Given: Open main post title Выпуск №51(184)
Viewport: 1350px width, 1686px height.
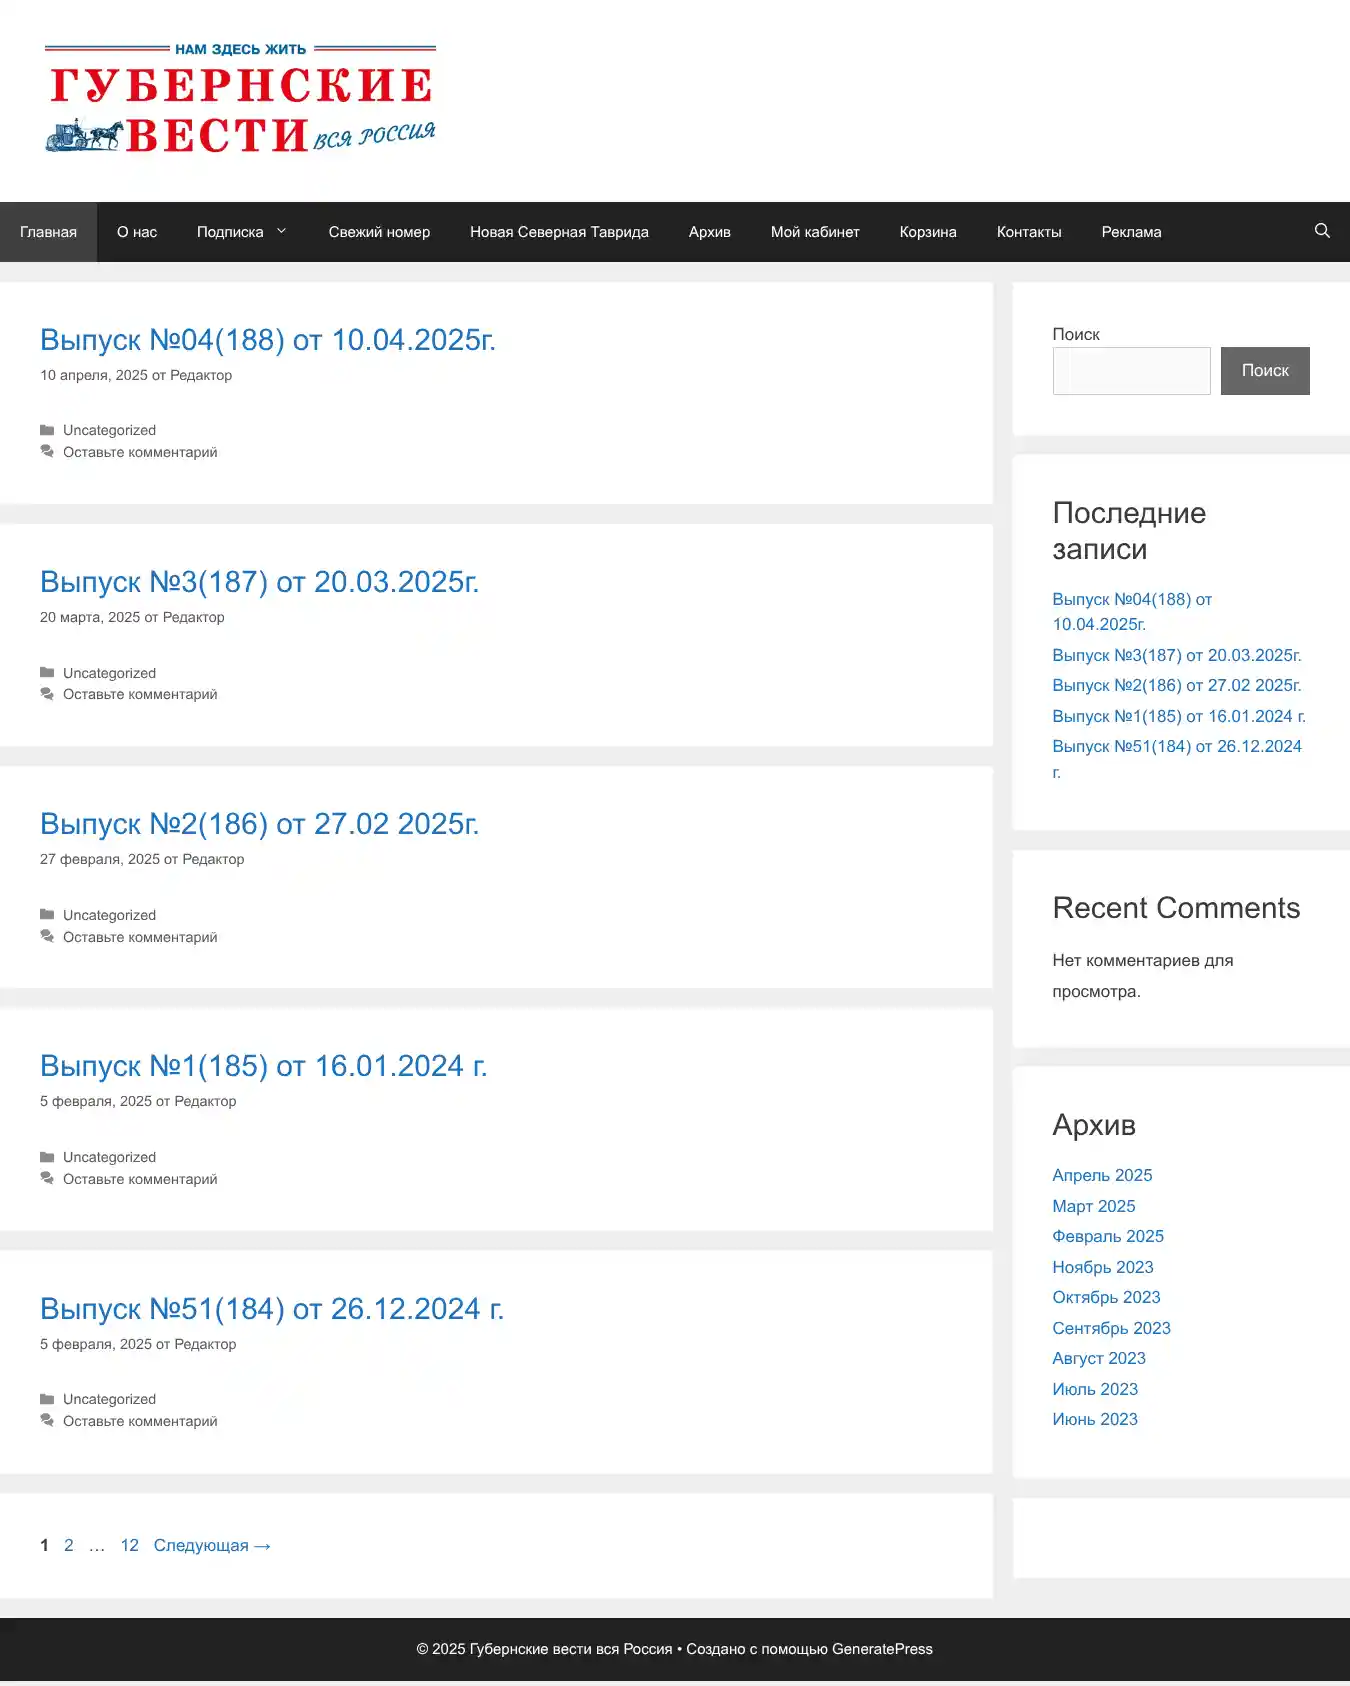Looking at the screenshot, I should (271, 1309).
